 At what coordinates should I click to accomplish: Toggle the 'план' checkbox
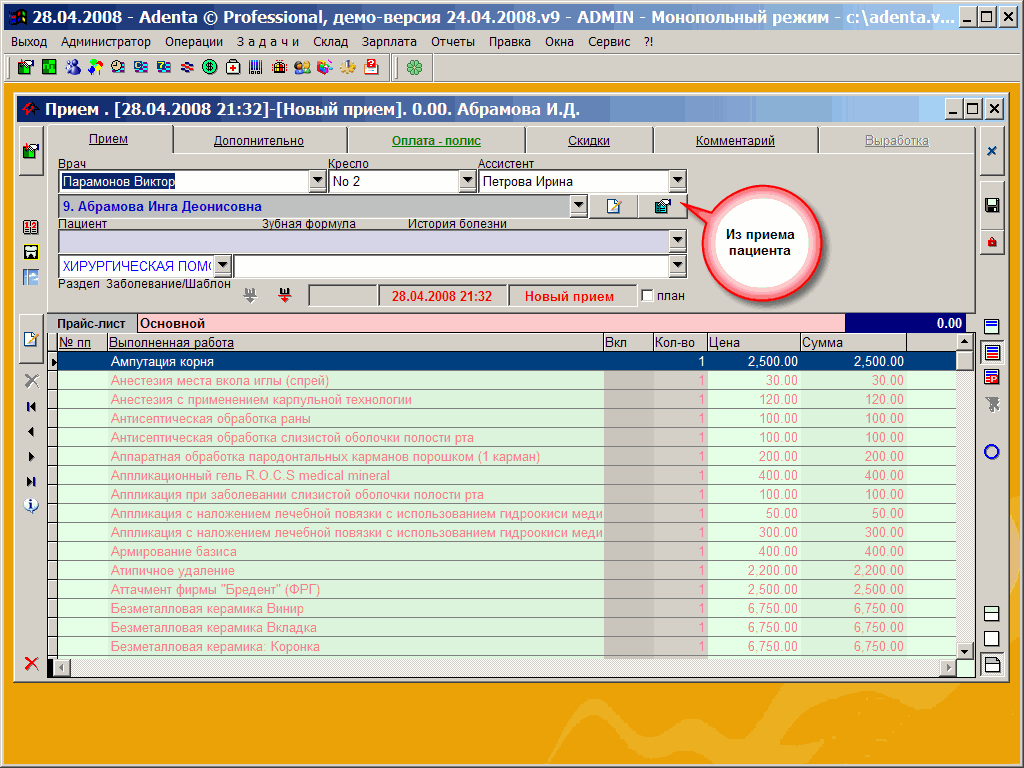click(x=647, y=296)
